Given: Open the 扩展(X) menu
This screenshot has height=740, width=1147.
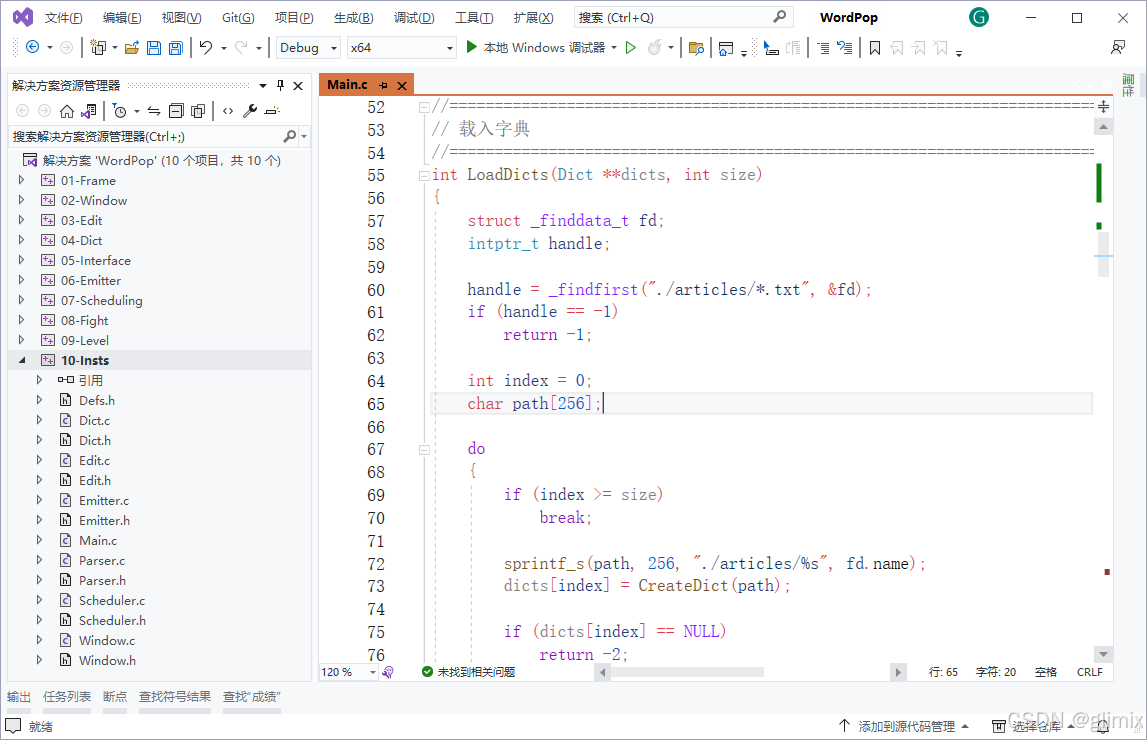Looking at the screenshot, I should coord(533,18).
